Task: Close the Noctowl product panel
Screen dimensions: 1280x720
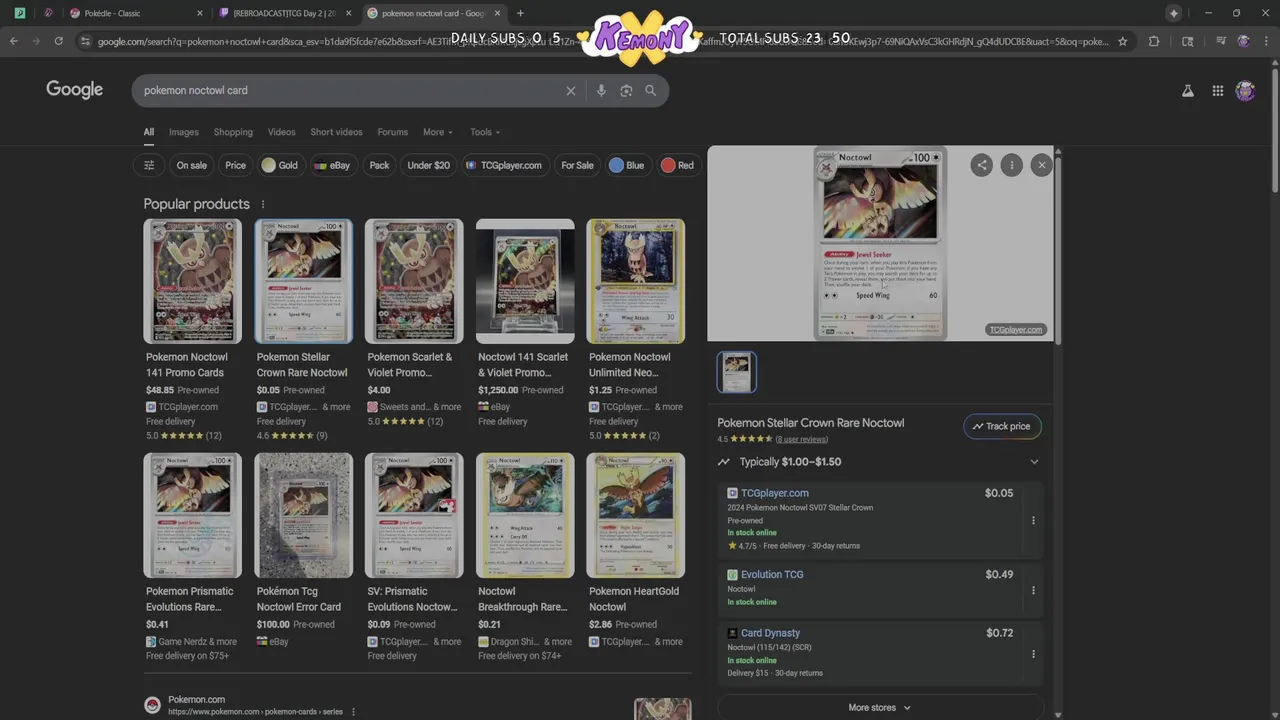Action: [x=1042, y=165]
